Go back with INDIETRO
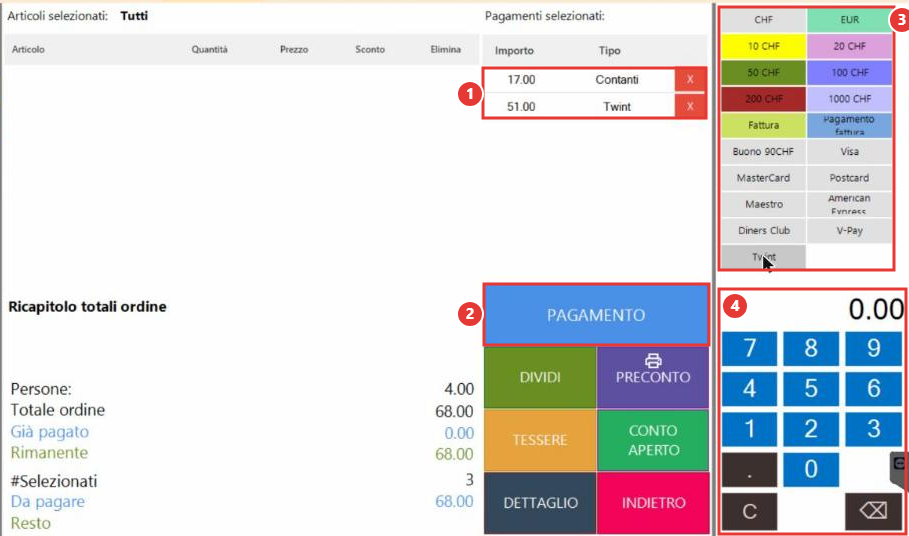Screen dimensions: 909x536 click(653, 502)
